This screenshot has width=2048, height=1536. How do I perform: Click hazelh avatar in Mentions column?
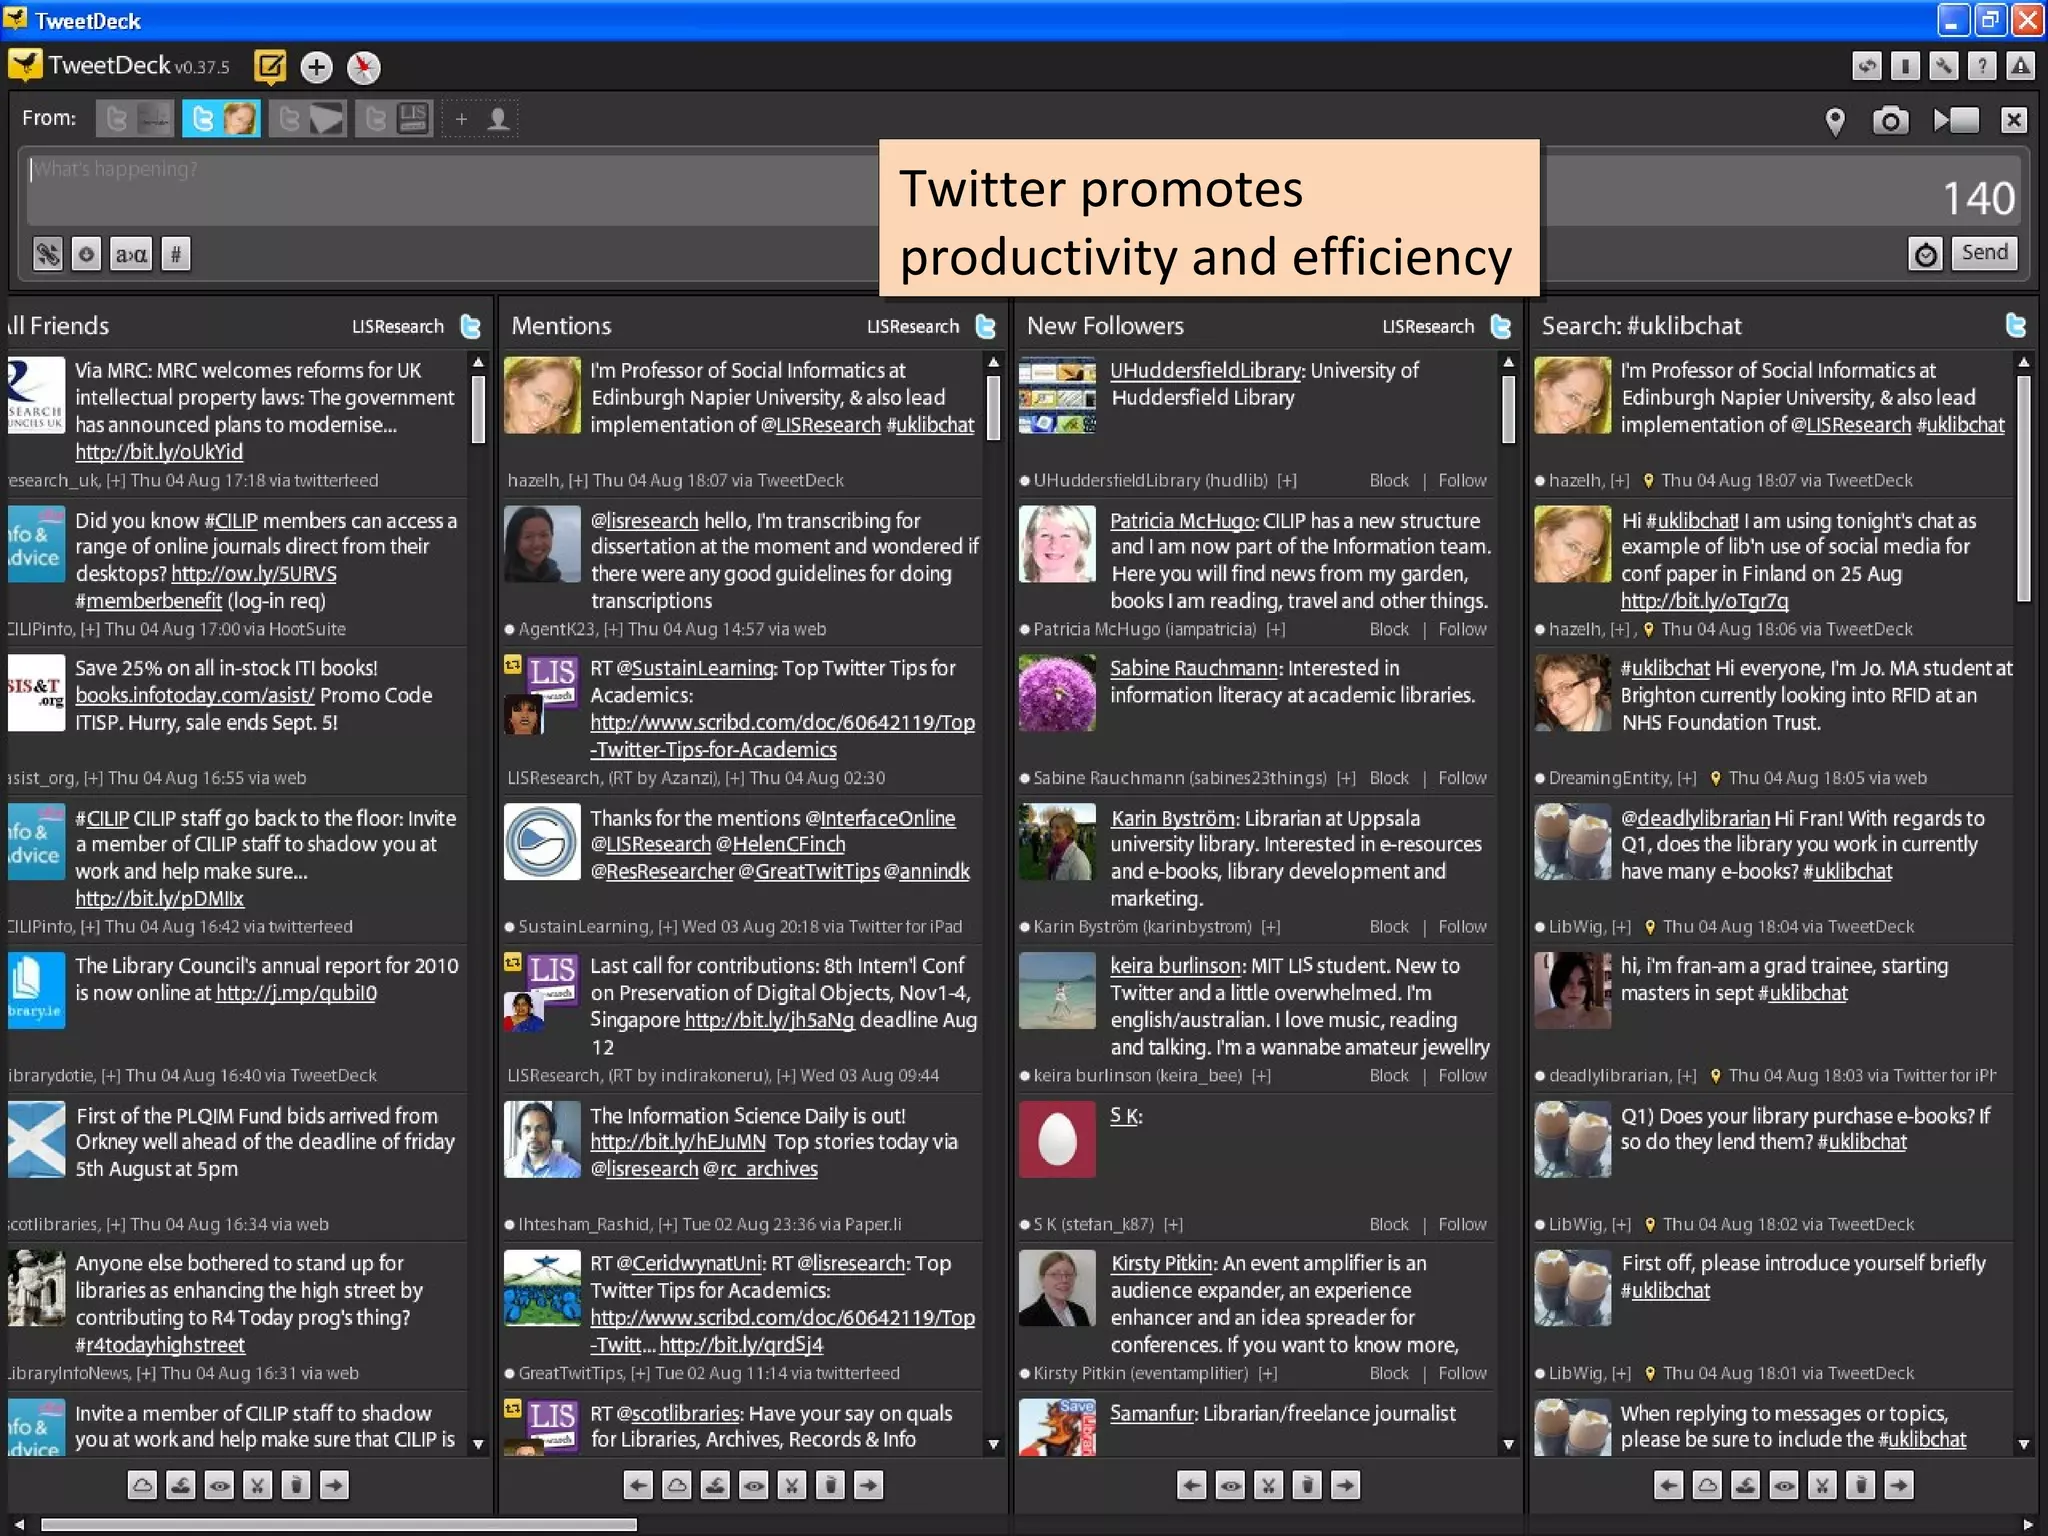(541, 396)
